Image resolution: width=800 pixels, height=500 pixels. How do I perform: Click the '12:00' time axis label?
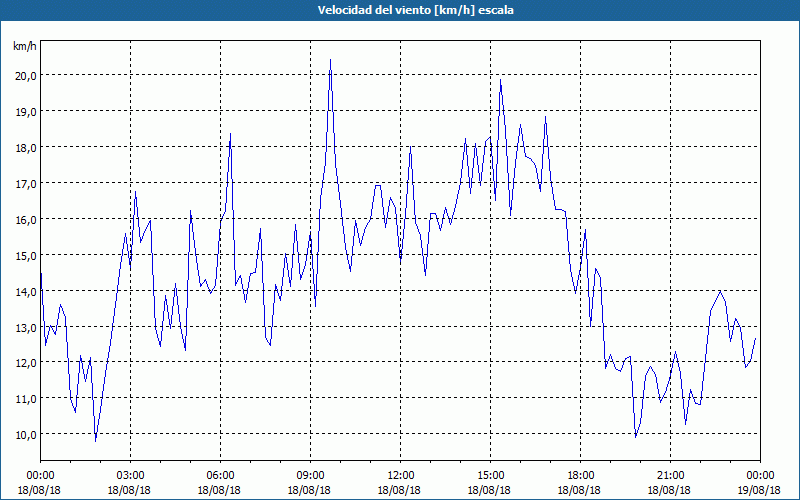click(400, 476)
